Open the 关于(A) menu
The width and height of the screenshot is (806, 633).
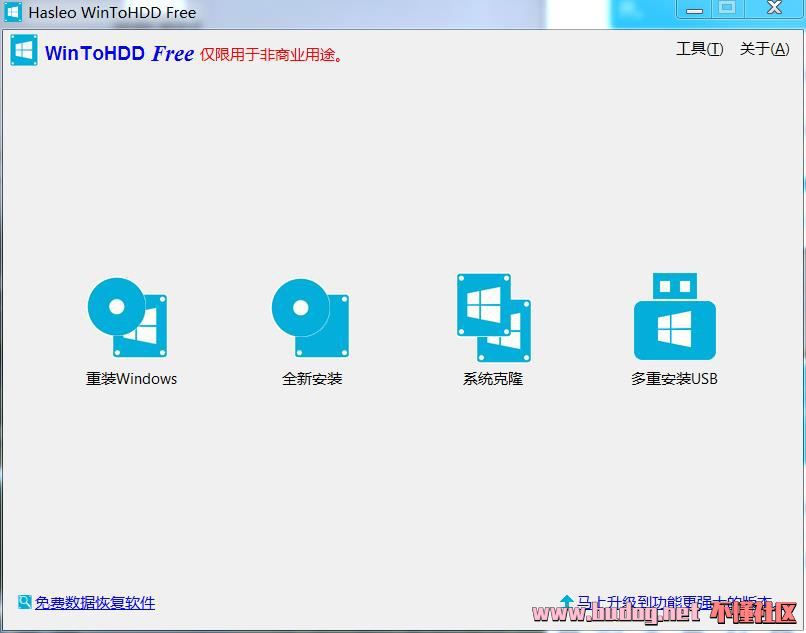[764, 49]
